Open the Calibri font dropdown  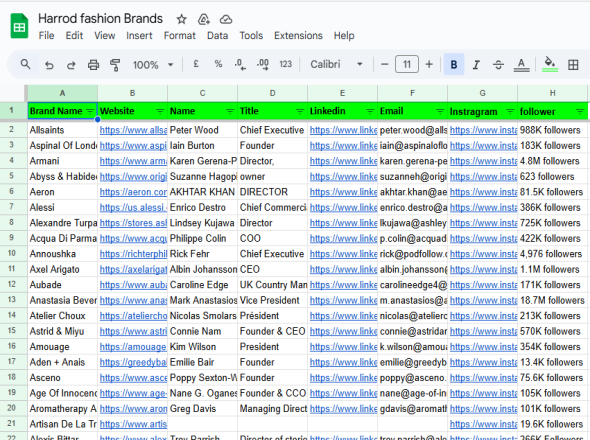pyautogui.click(x=336, y=64)
